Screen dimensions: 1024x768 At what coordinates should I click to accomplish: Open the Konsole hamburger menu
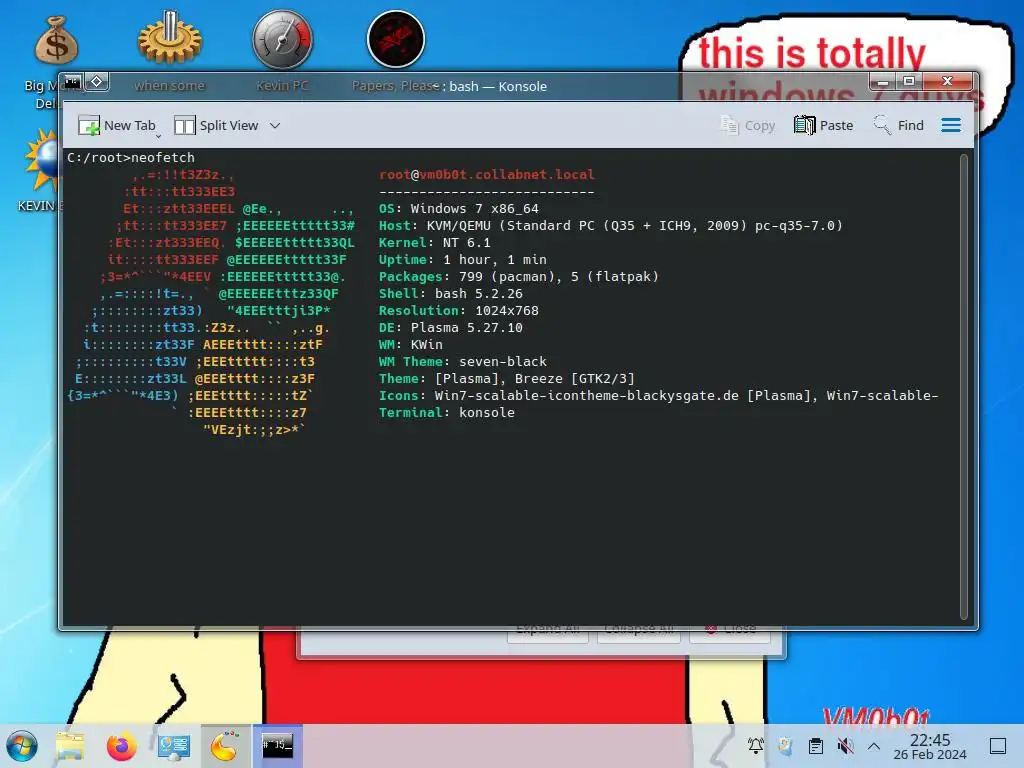click(x=951, y=125)
